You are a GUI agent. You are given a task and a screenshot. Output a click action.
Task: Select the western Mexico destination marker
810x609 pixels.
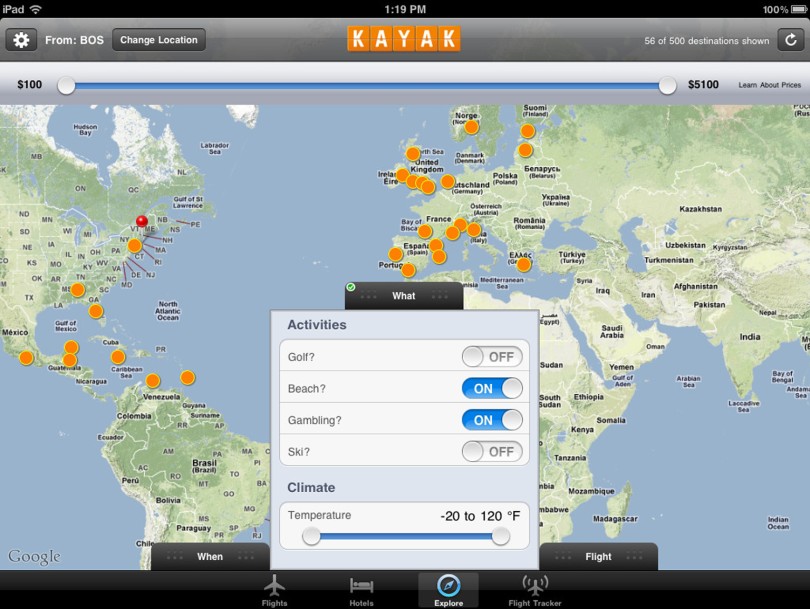(x=26, y=357)
